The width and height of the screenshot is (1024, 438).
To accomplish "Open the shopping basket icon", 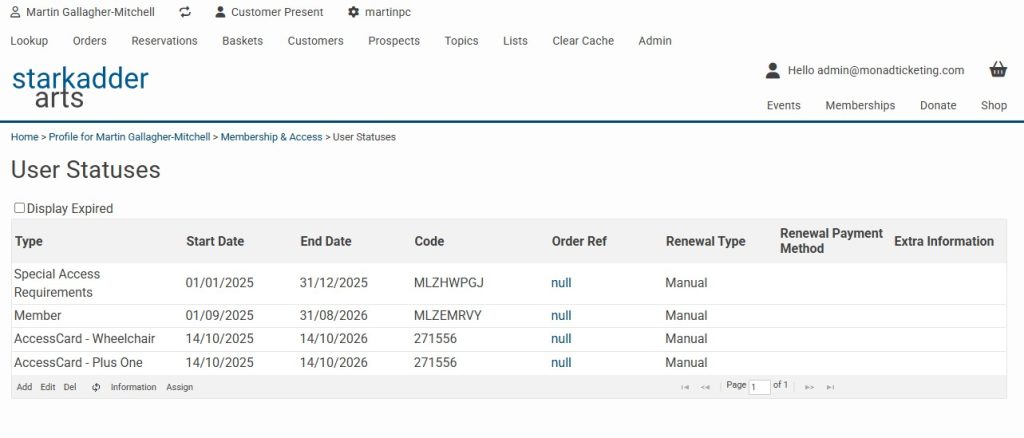I will (x=997, y=70).
